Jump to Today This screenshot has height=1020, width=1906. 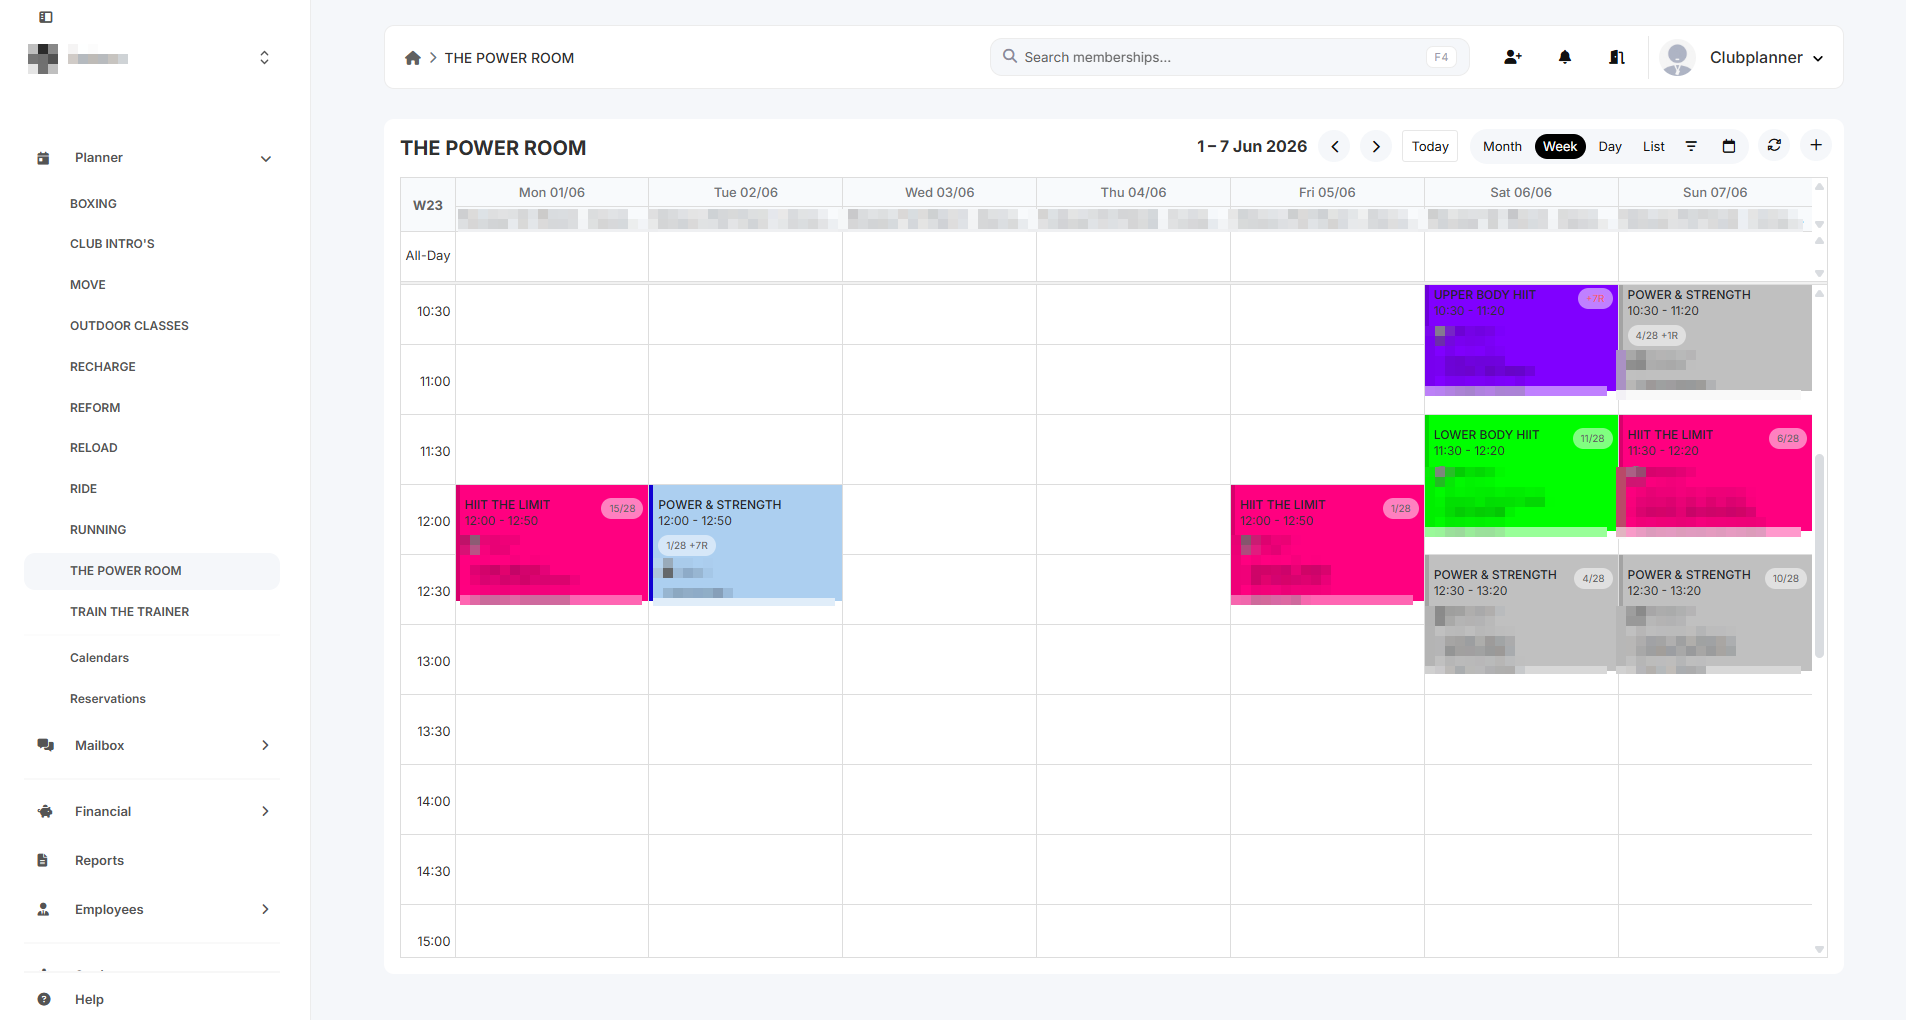pyautogui.click(x=1430, y=146)
